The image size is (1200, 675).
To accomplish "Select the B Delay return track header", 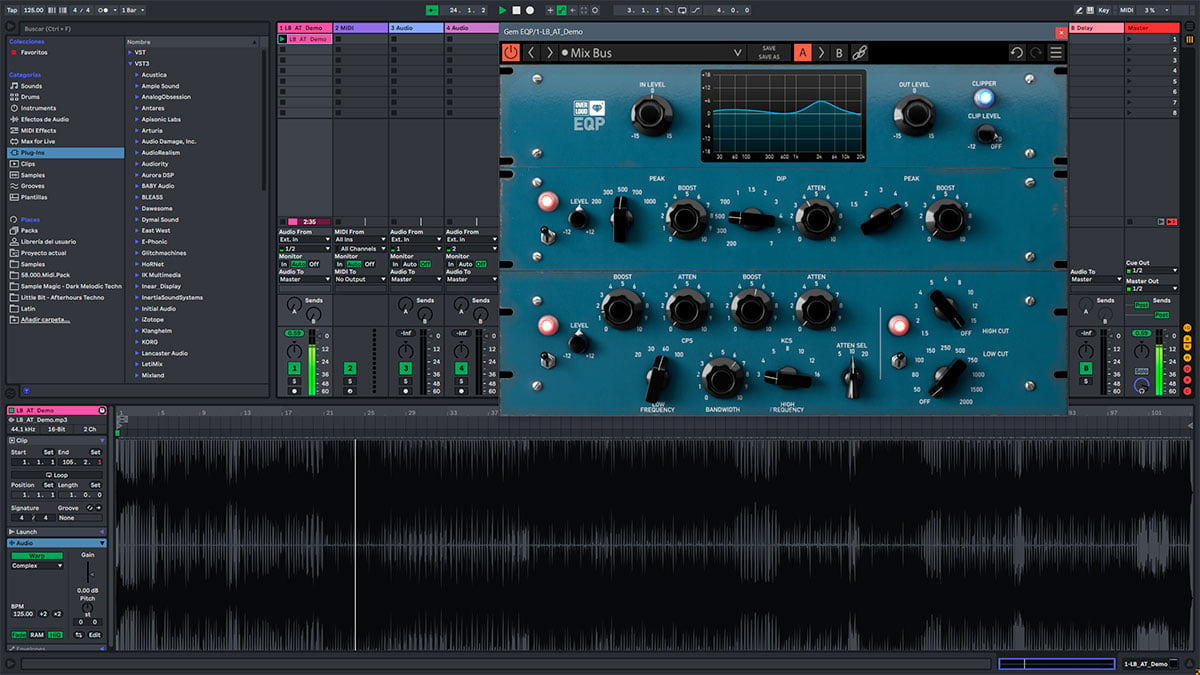I will [x=1096, y=28].
